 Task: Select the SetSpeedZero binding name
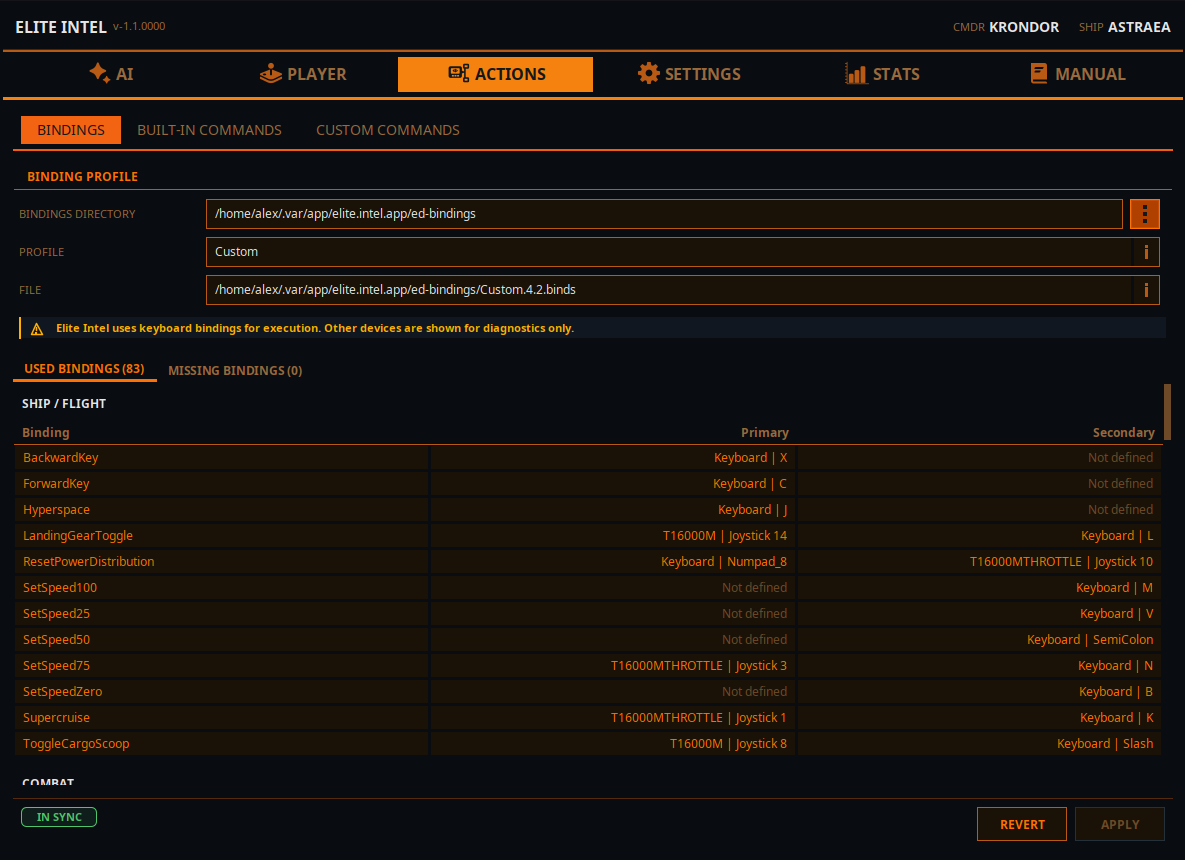pos(63,691)
